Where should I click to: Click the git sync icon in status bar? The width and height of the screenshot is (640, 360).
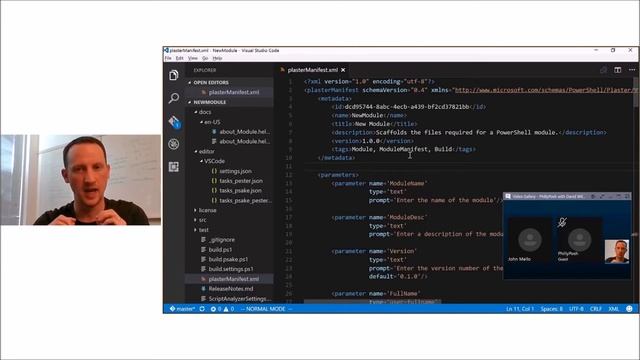pos(202,309)
